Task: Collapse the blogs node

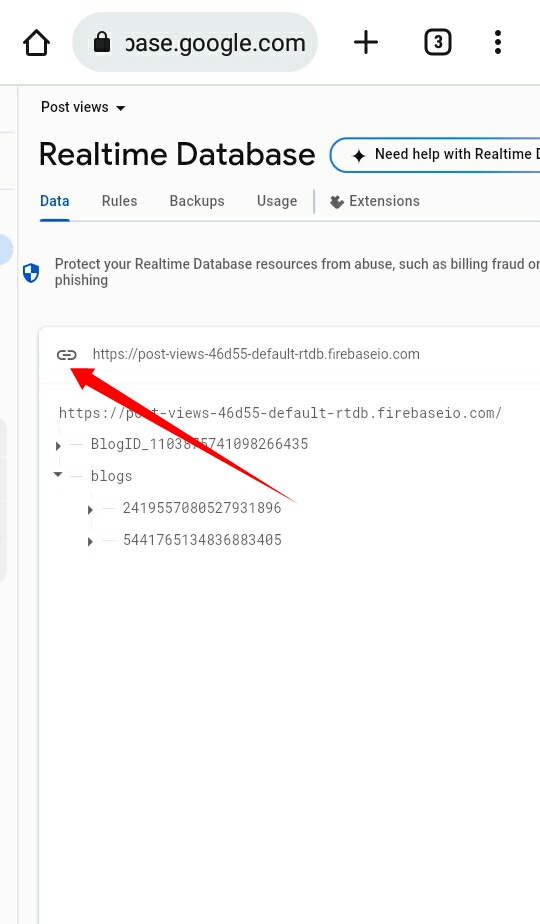Action: (x=58, y=475)
